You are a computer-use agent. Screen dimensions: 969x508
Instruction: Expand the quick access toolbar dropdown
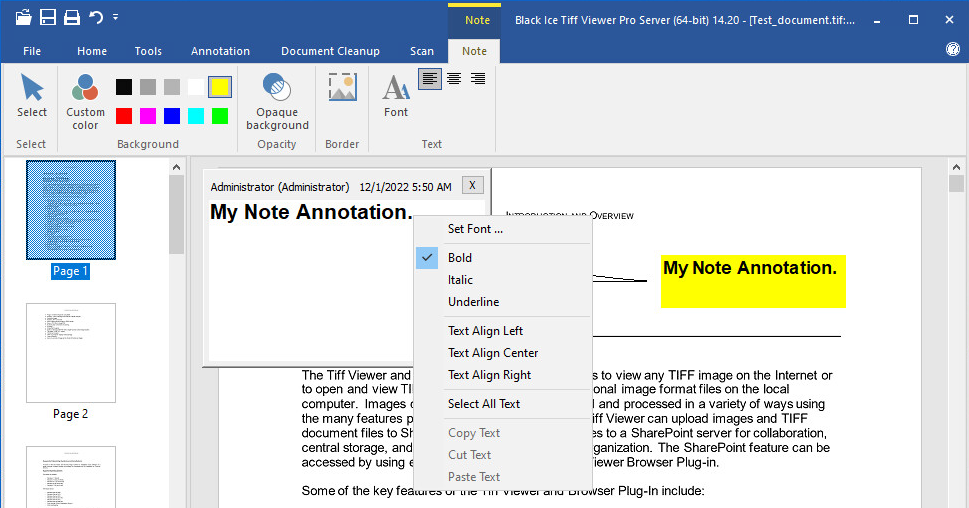[116, 17]
